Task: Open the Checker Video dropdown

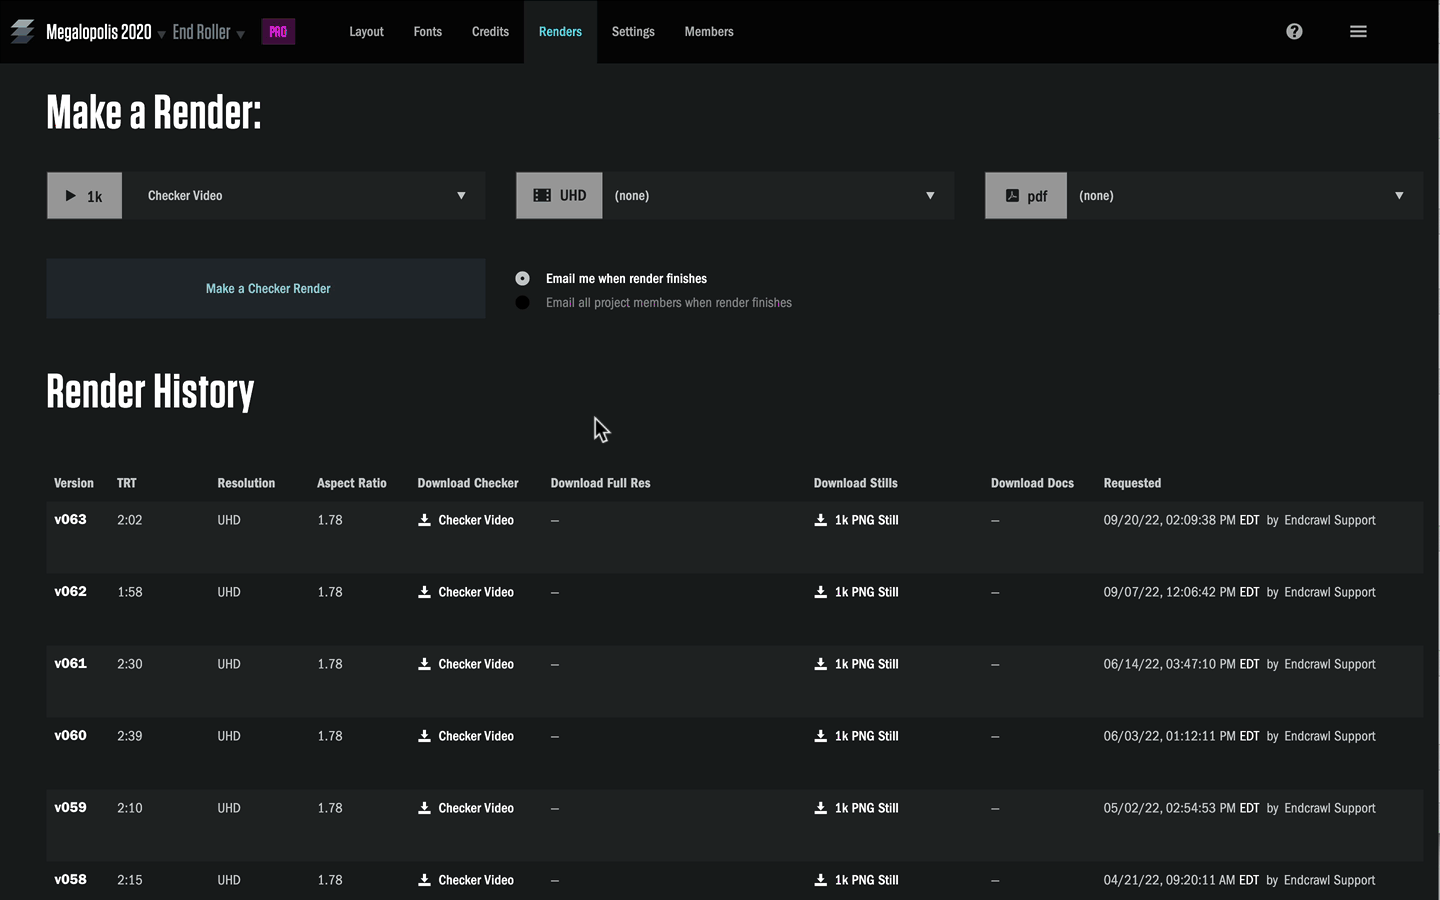Action: coord(304,196)
